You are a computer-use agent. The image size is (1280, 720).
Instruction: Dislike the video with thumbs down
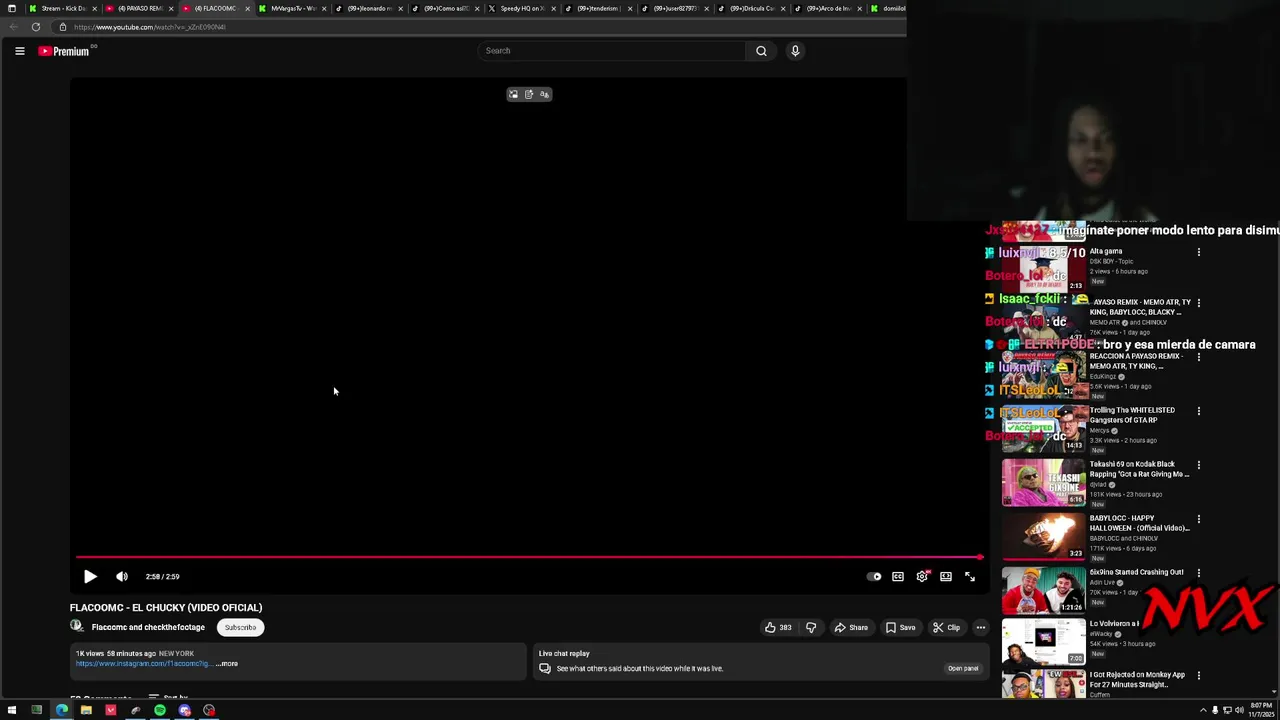[x=811, y=627]
